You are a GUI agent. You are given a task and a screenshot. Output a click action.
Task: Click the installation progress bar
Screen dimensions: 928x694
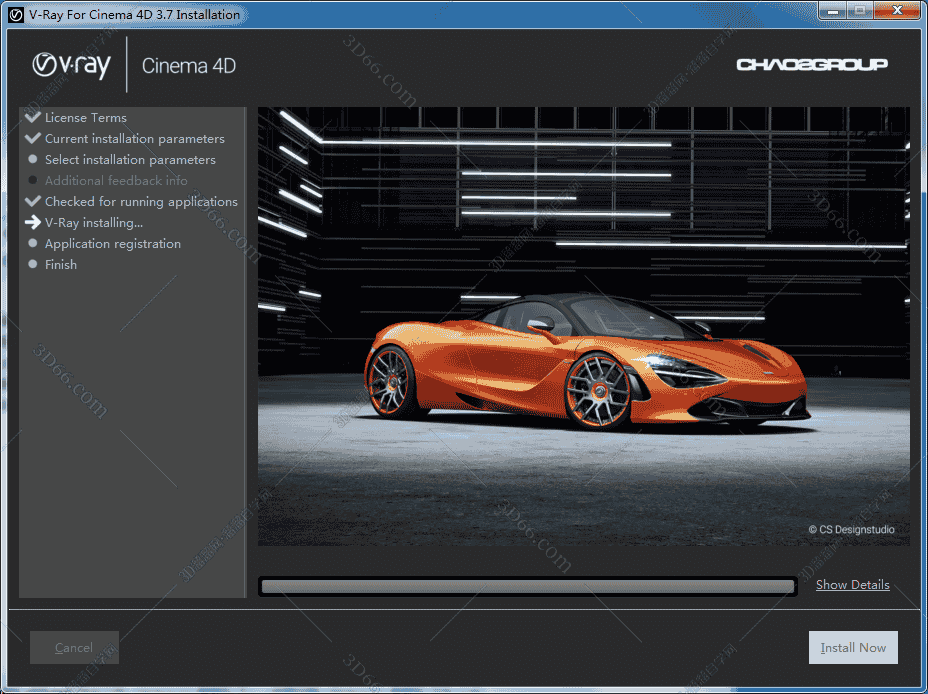pyautogui.click(x=527, y=586)
